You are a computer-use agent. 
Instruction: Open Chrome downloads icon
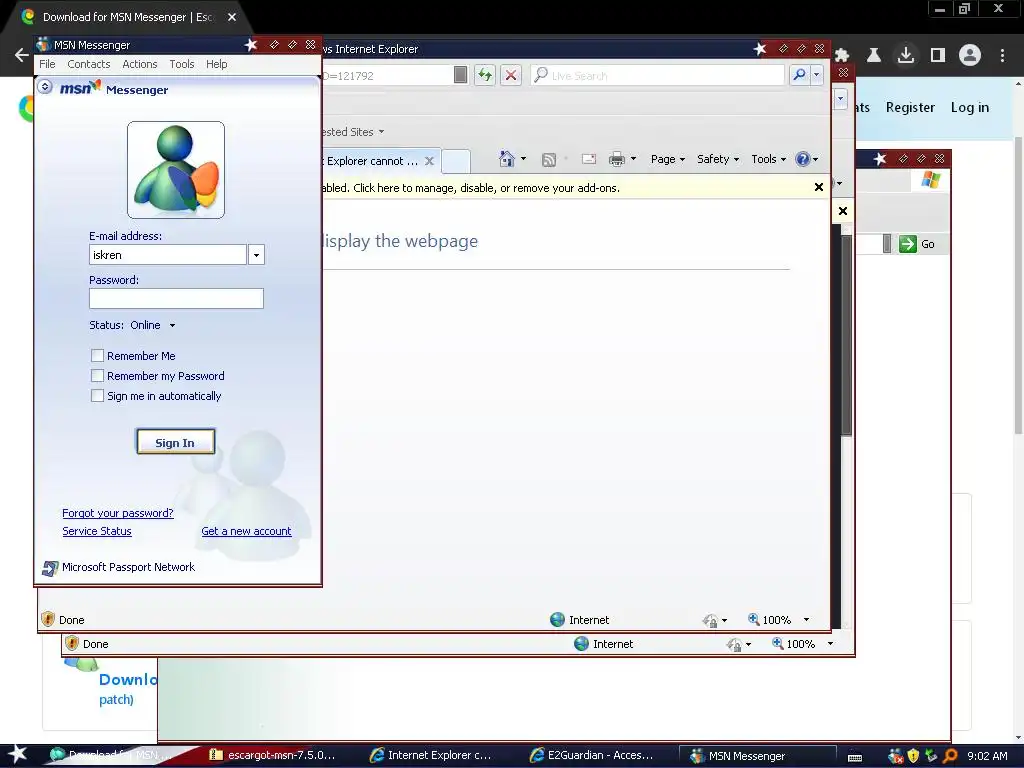point(906,55)
